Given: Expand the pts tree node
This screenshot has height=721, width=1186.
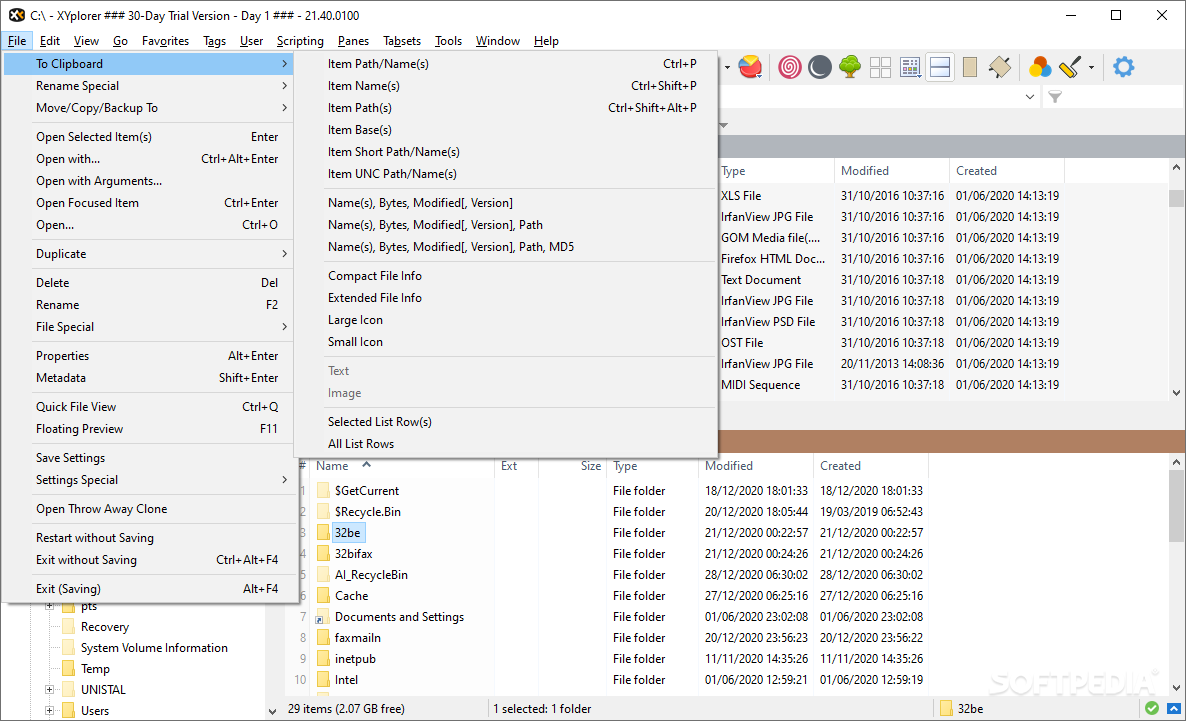Looking at the screenshot, I should click(x=49, y=606).
